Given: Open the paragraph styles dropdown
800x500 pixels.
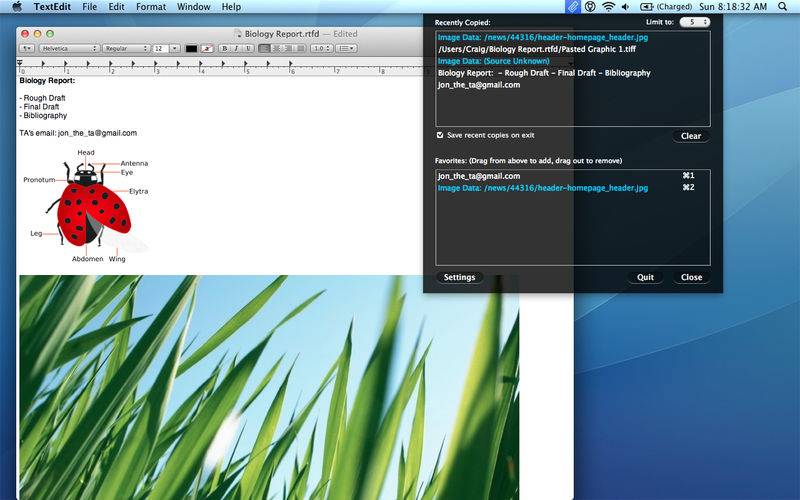Looking at the screenshot, I should (27, 48).
